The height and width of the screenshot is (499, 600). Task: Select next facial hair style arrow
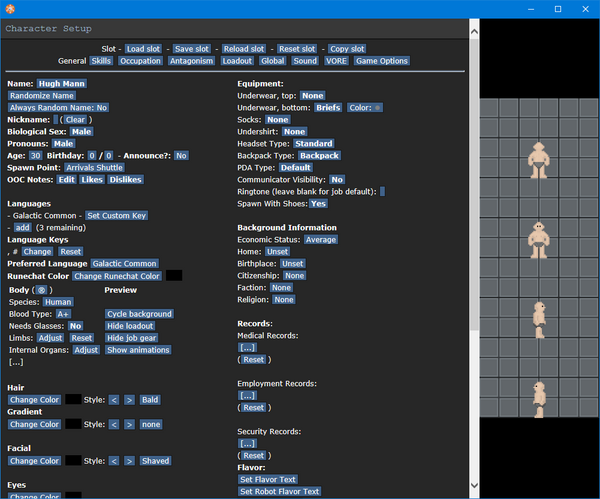pos(129,461)
